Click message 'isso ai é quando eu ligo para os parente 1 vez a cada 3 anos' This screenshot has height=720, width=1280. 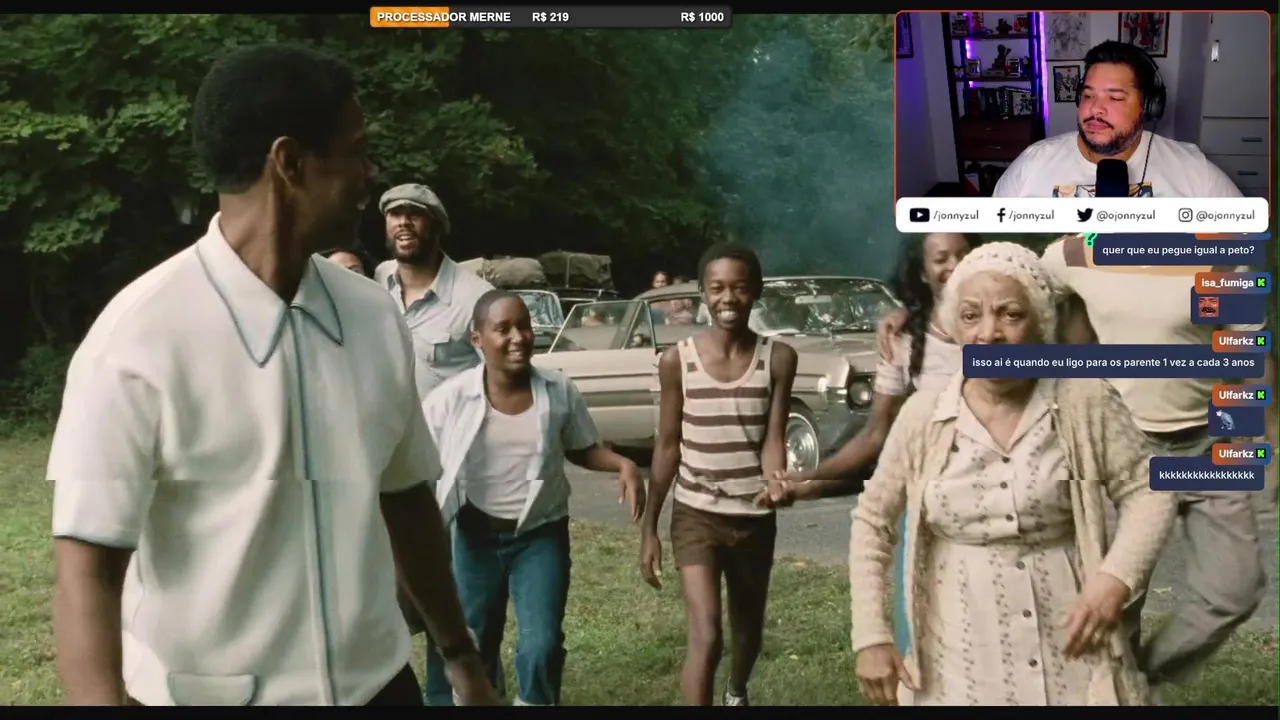1113,362
